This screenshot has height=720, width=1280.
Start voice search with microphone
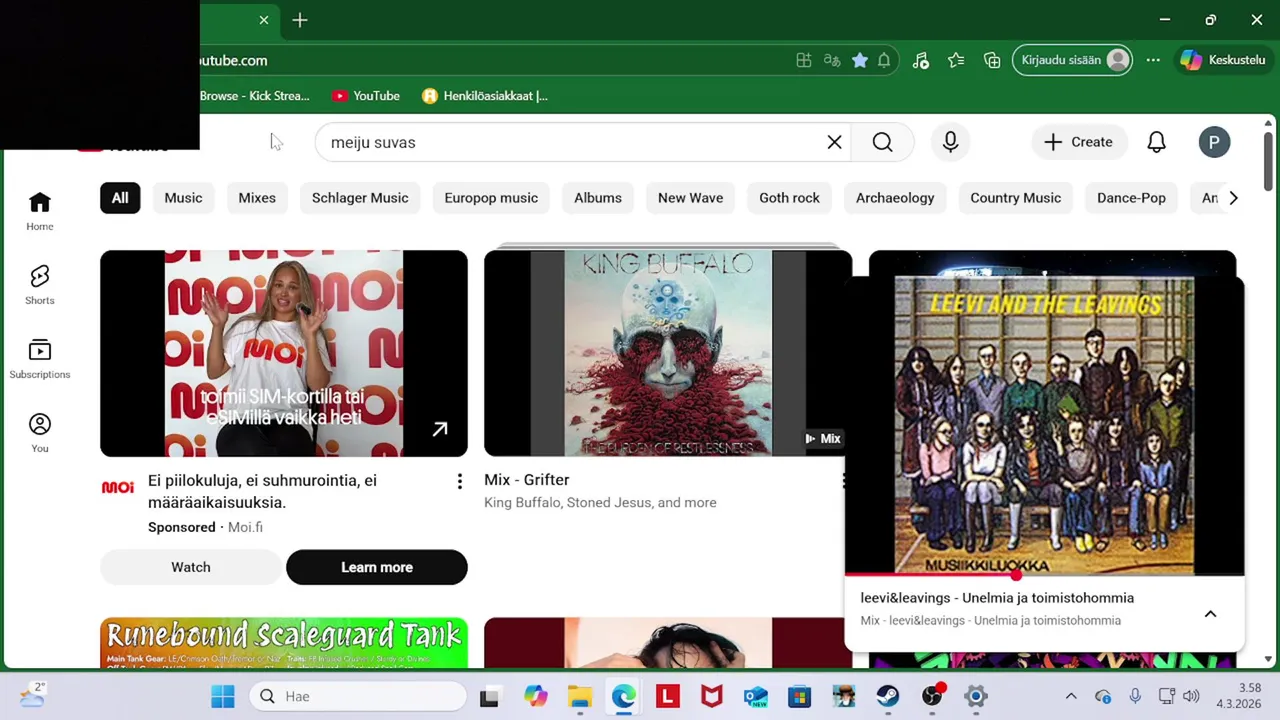[x=950, y=142]
